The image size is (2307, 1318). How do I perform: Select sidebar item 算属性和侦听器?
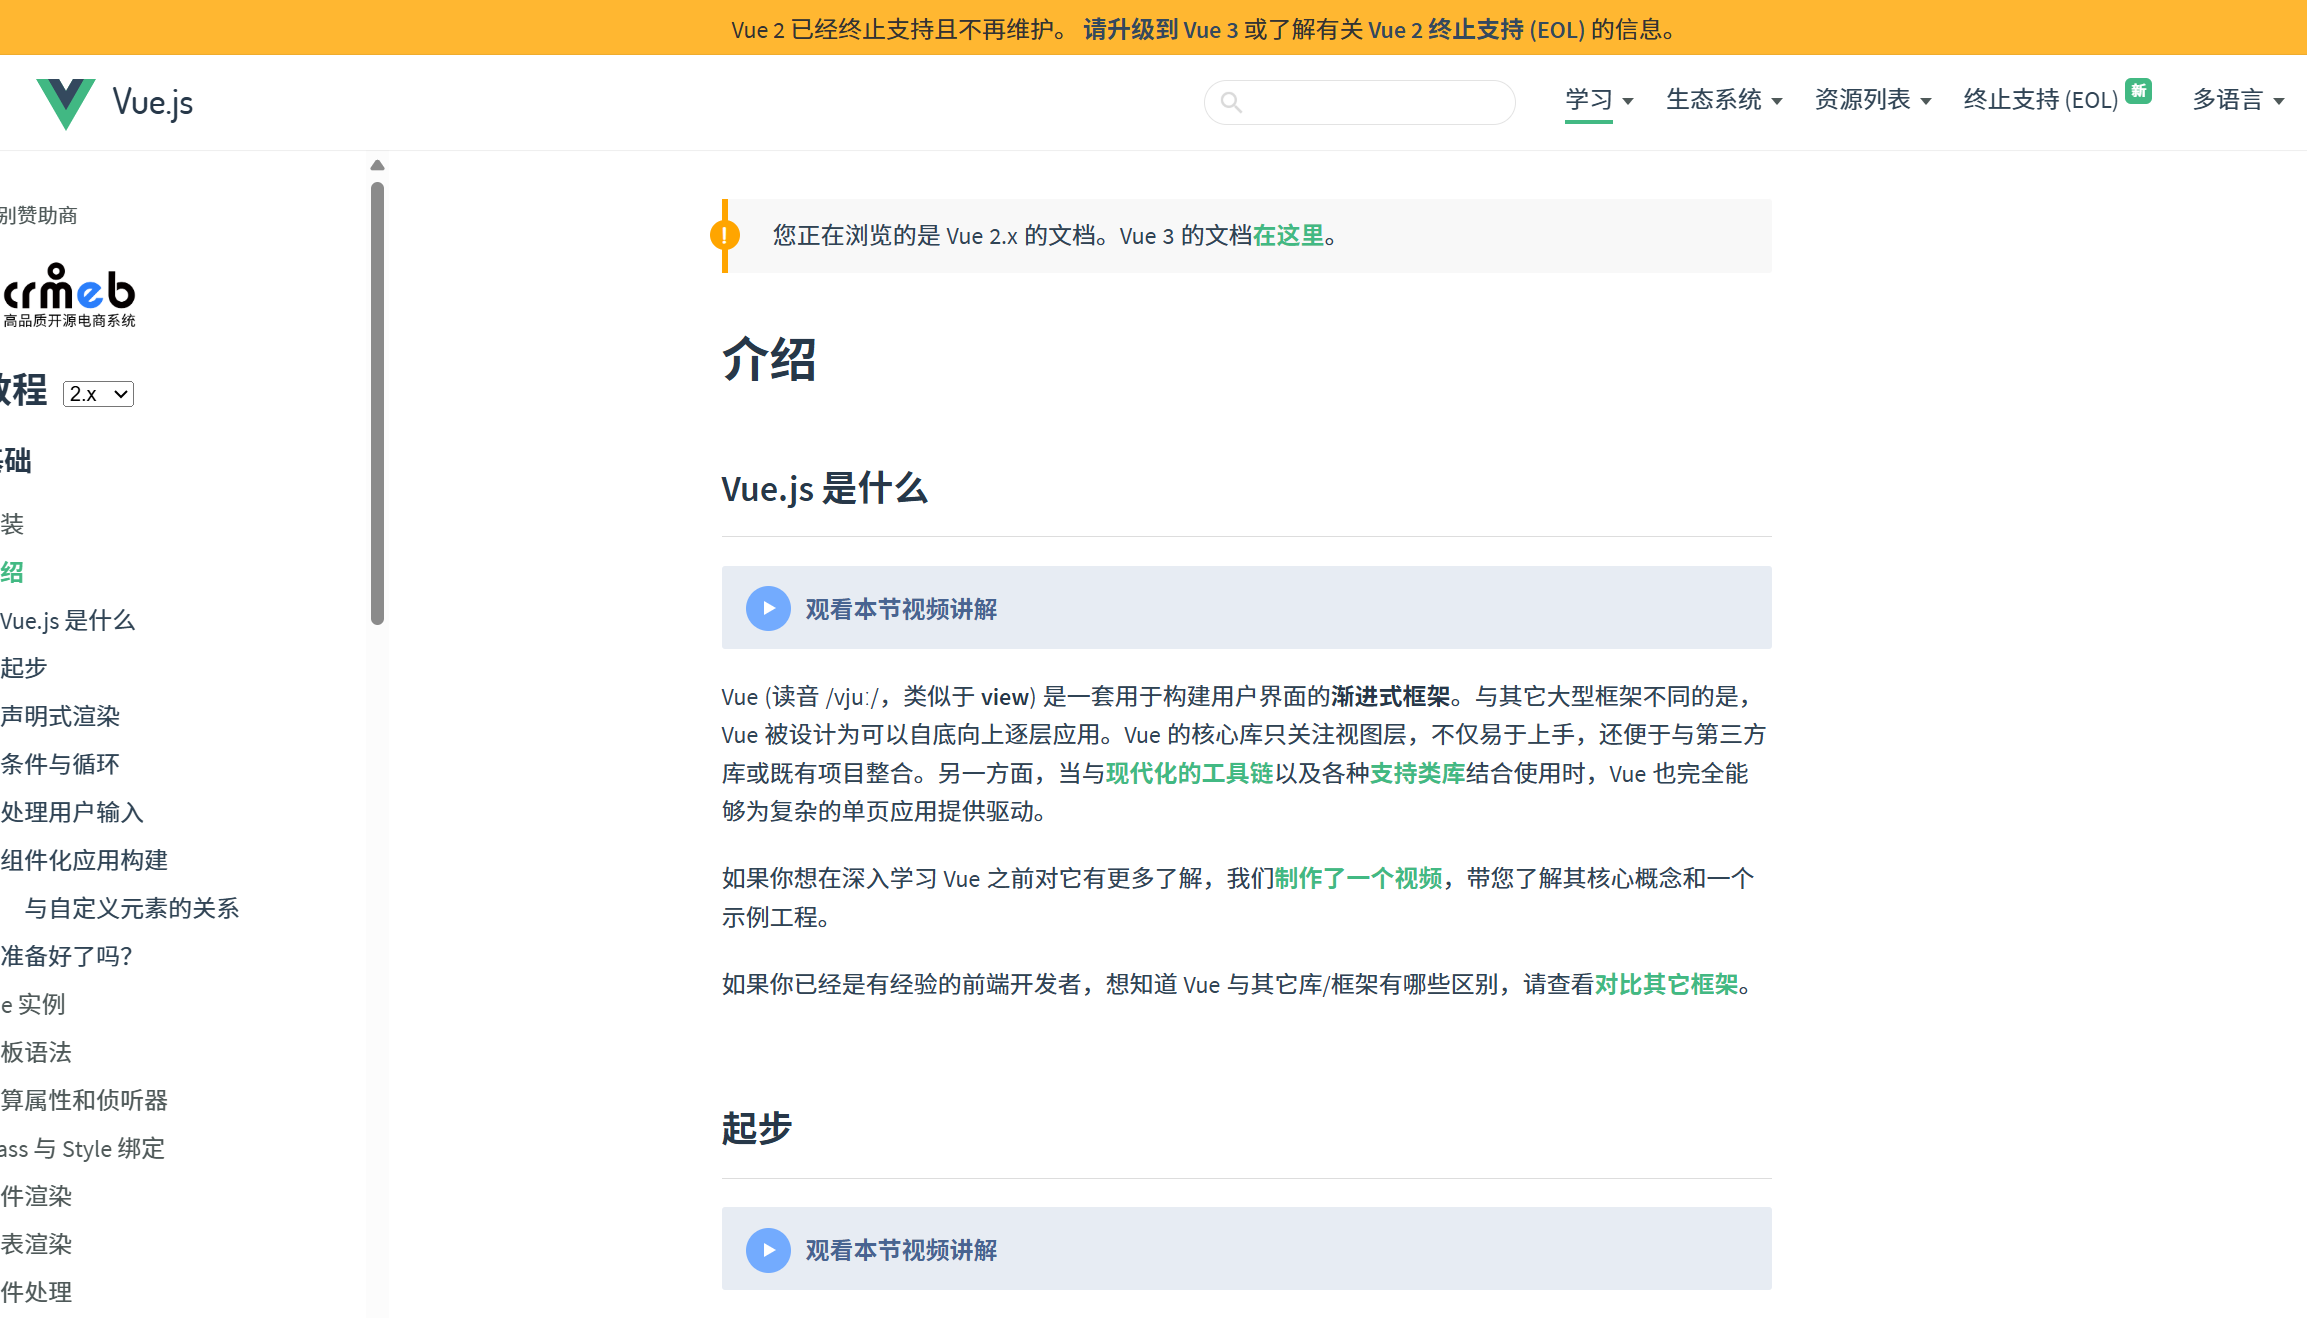coord(84,1100)
